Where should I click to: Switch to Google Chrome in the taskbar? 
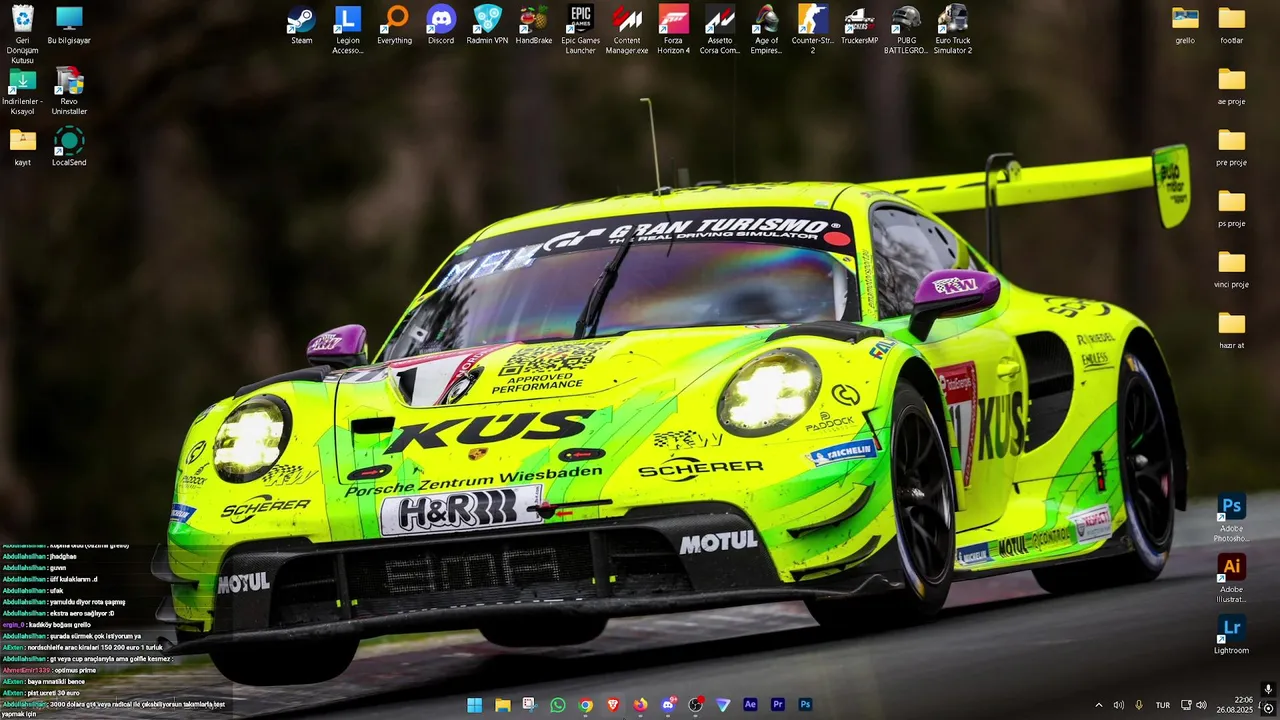(586, 705)
